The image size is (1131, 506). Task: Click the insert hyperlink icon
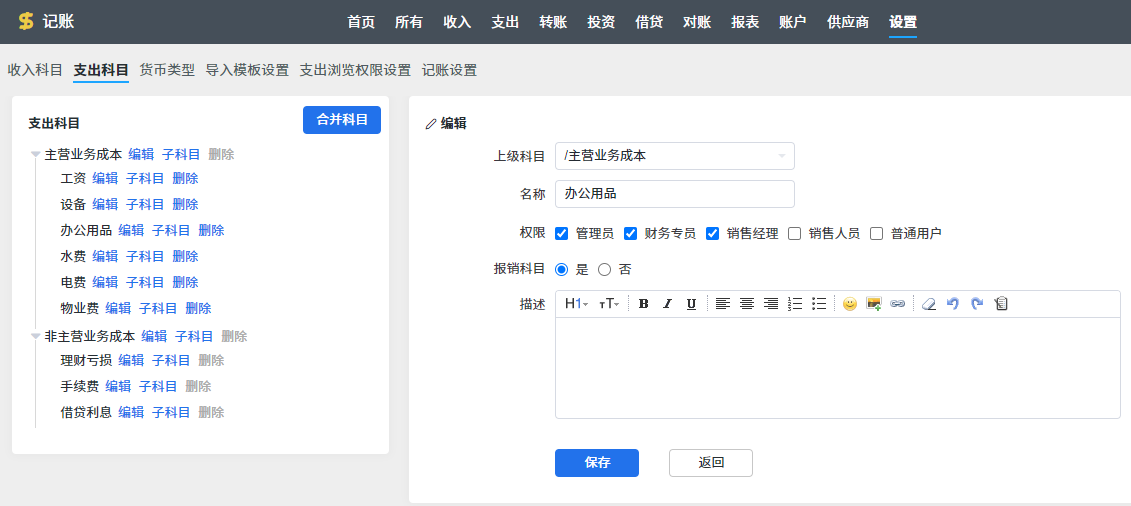tap(897, 304)
